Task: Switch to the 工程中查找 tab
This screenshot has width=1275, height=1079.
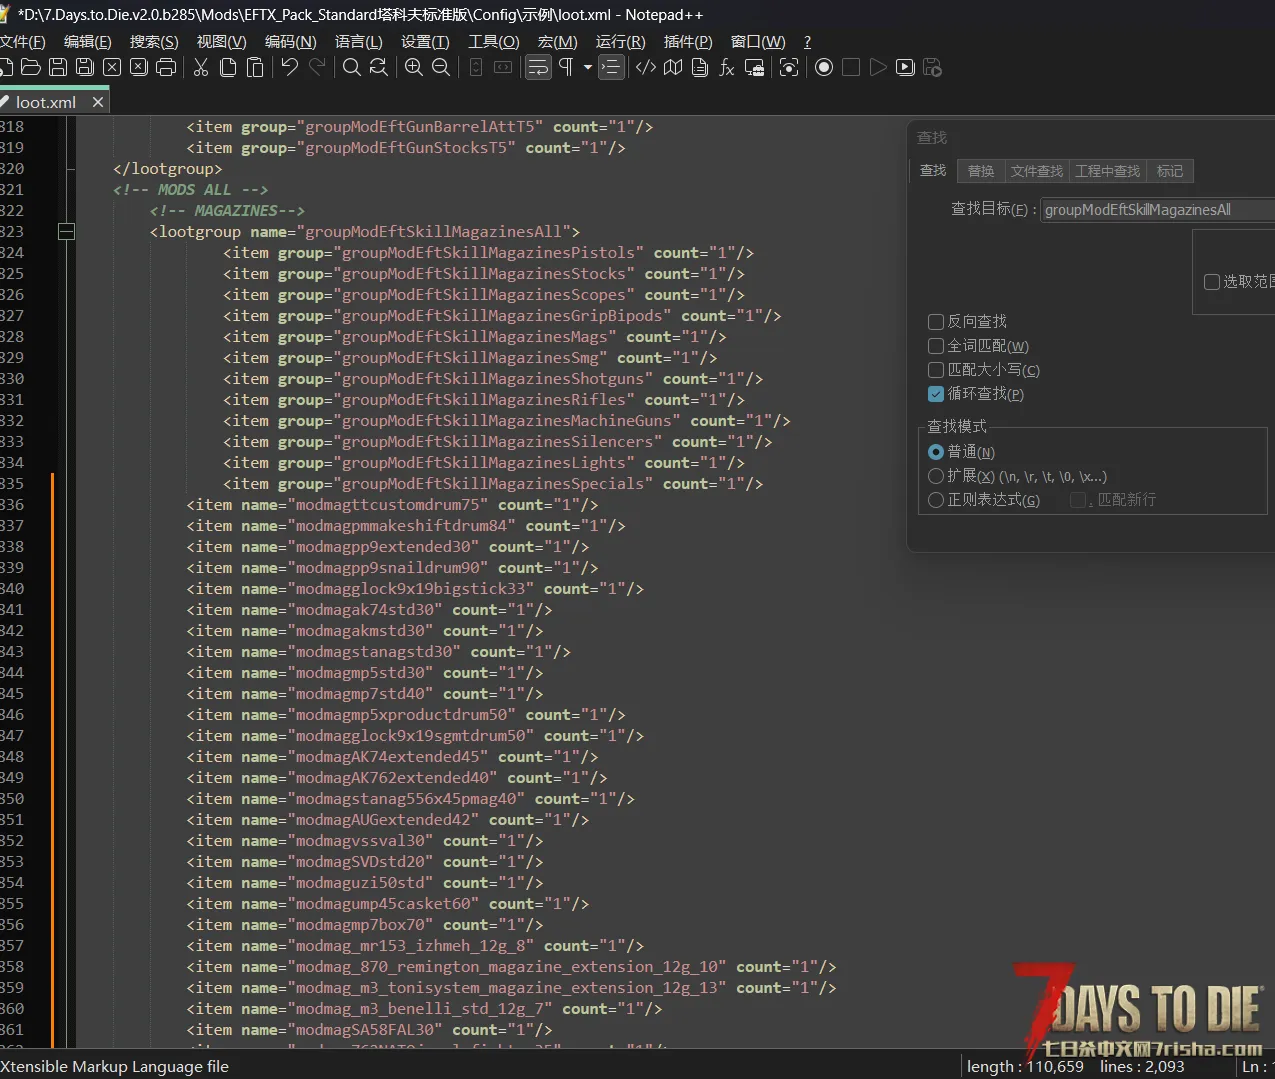Action: (x=1107, y=171)
